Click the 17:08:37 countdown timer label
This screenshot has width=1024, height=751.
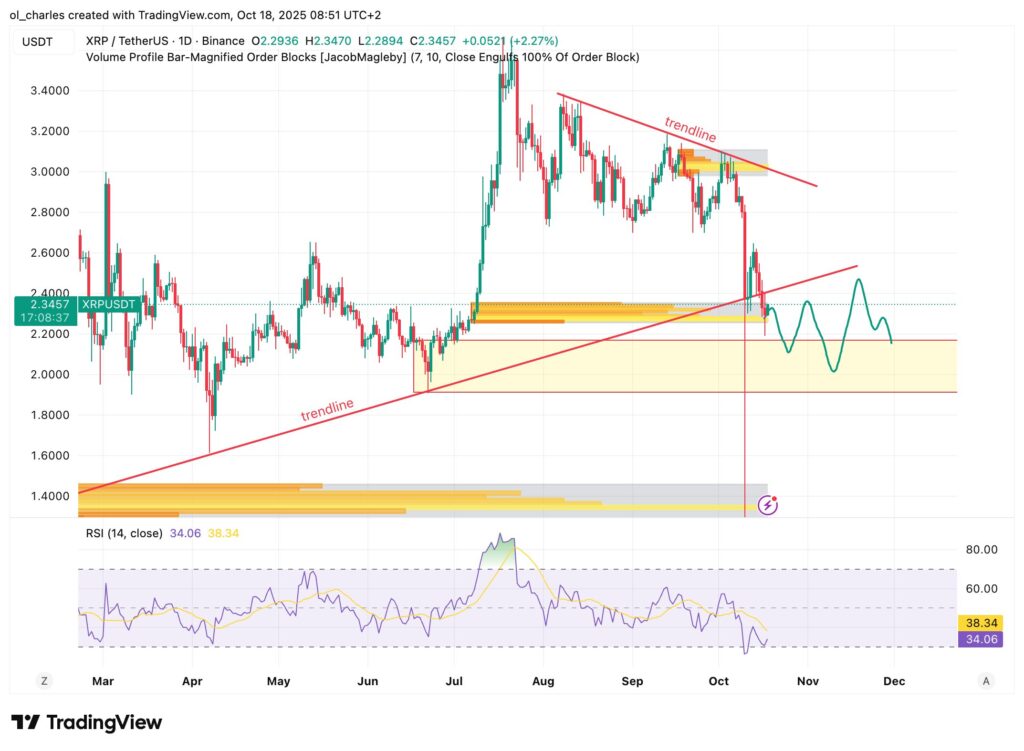tap(43, 315)
